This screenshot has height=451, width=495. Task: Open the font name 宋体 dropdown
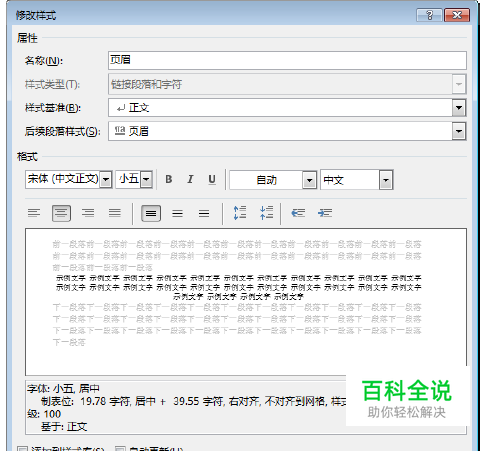click(106, 180)
